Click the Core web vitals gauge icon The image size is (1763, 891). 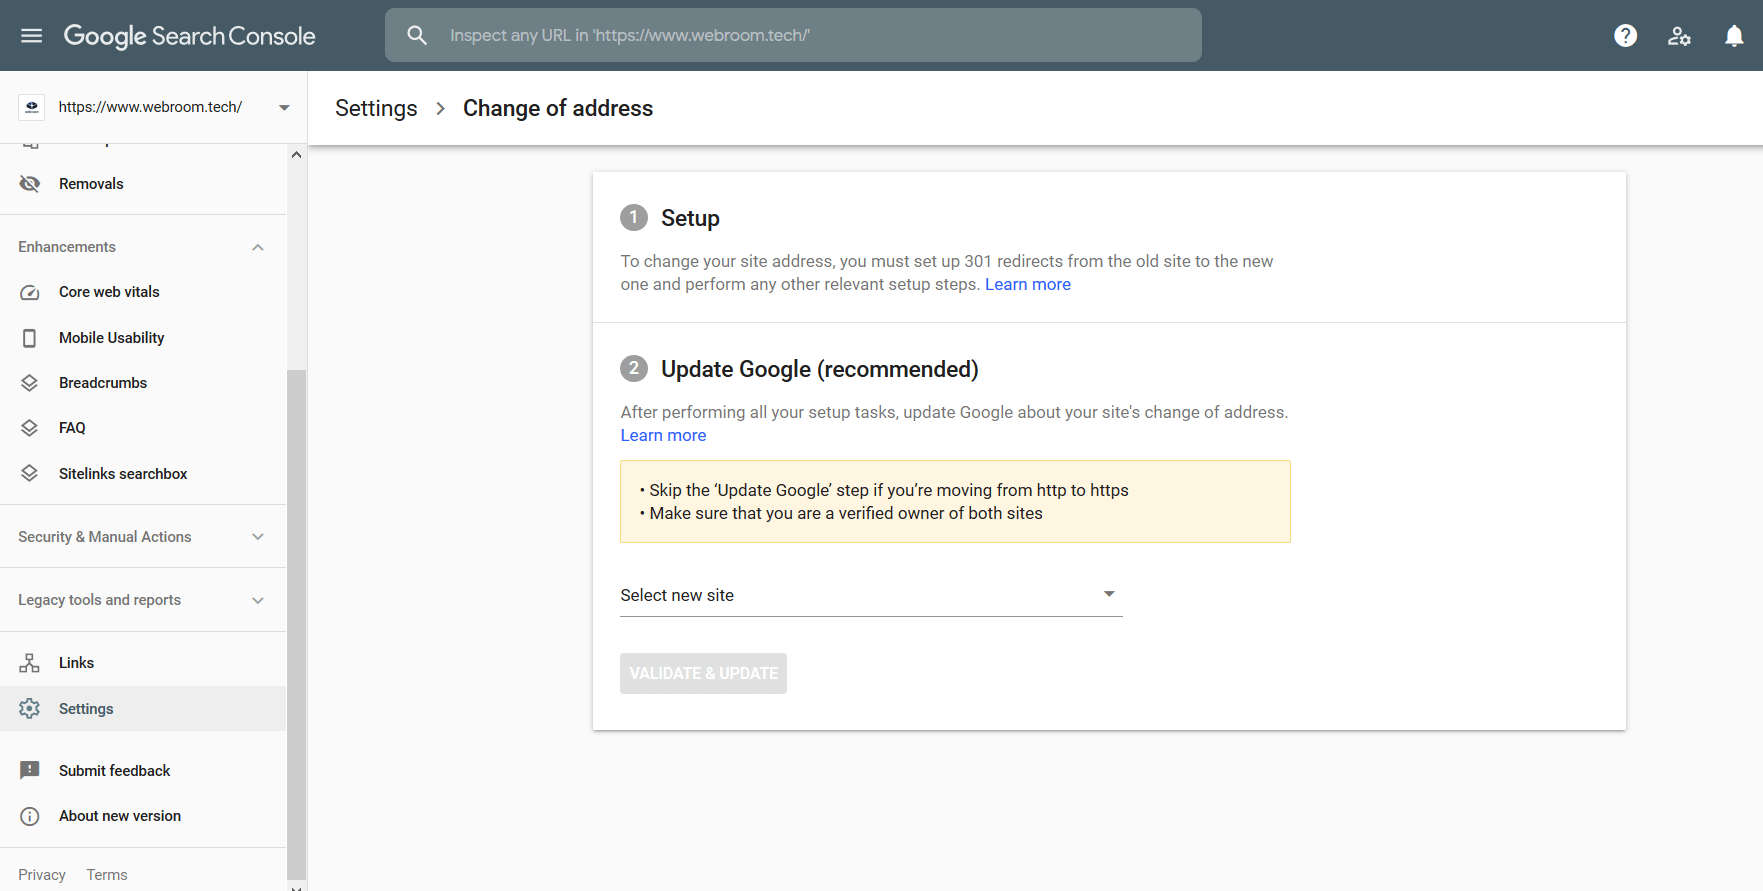point(30,292)
